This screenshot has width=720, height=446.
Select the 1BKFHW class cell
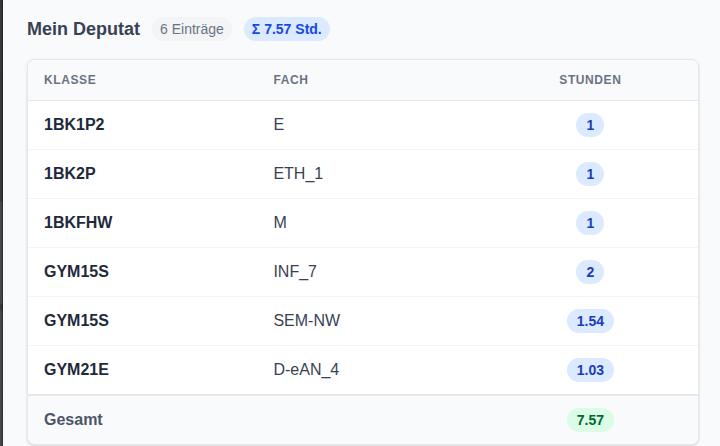point(78,223)
